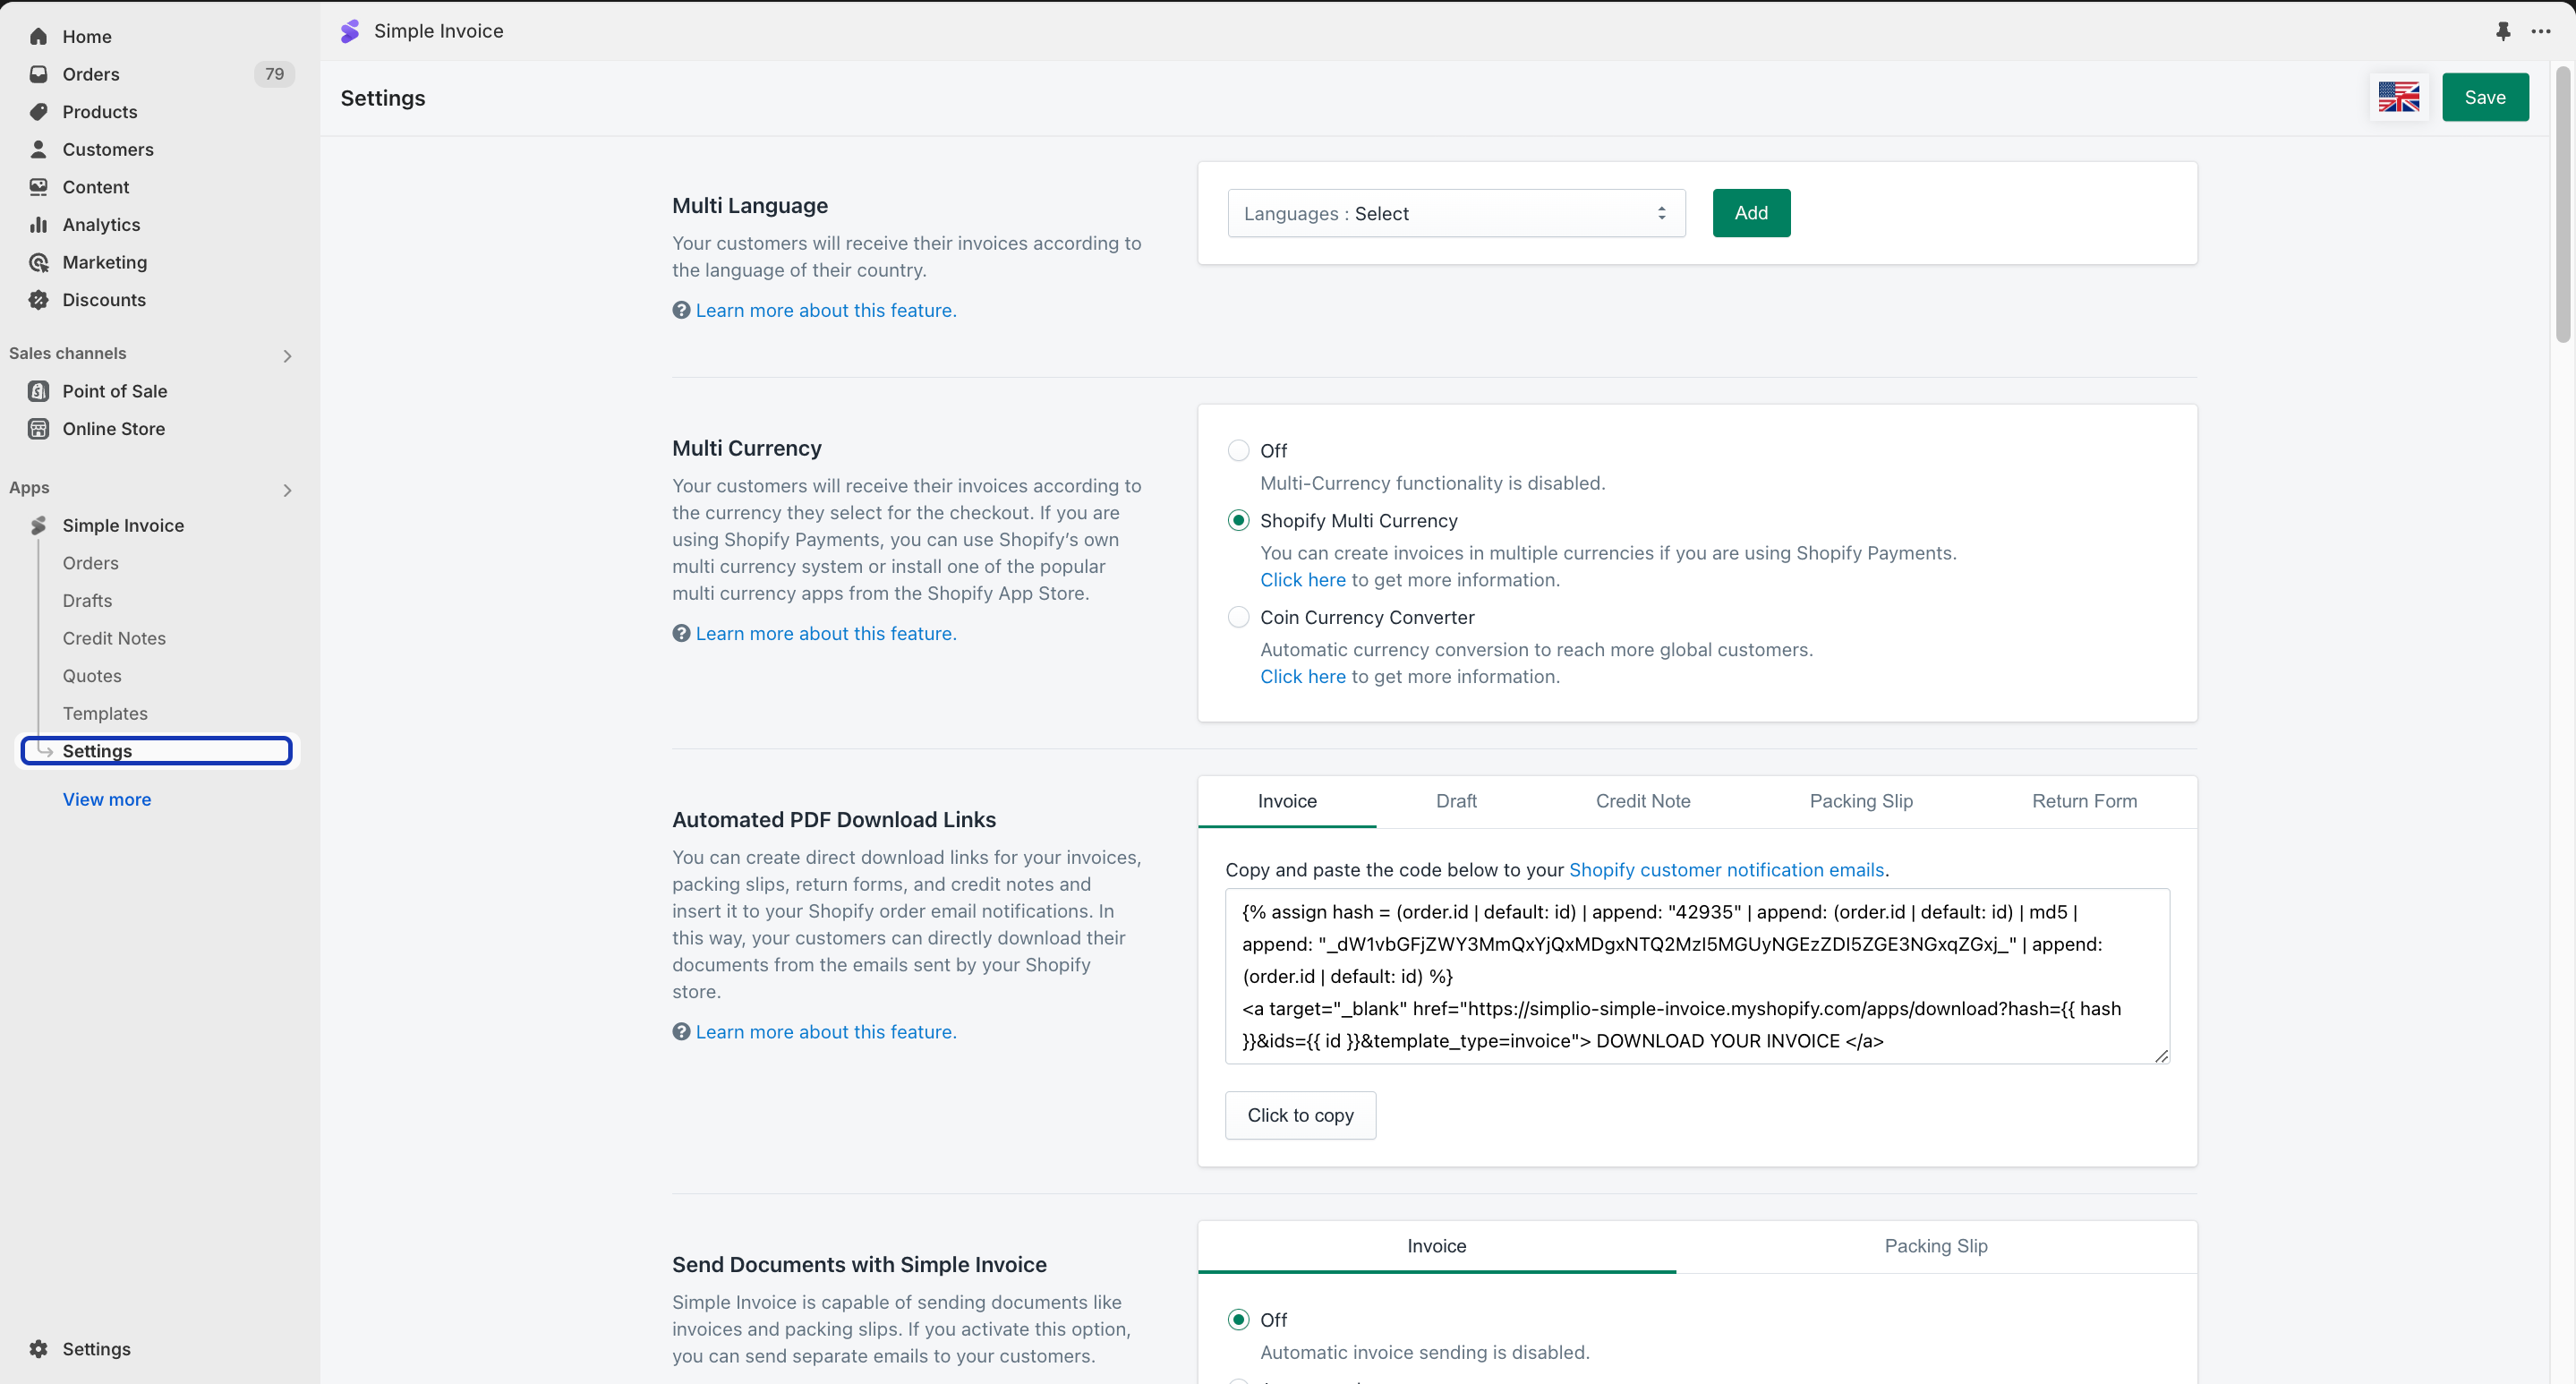Image resolution: width=2576 pixels, height=1384 pixels.
Task: Select the Off multi-currency radio button
Action: pyautogui.click(x=1238, y=450)
